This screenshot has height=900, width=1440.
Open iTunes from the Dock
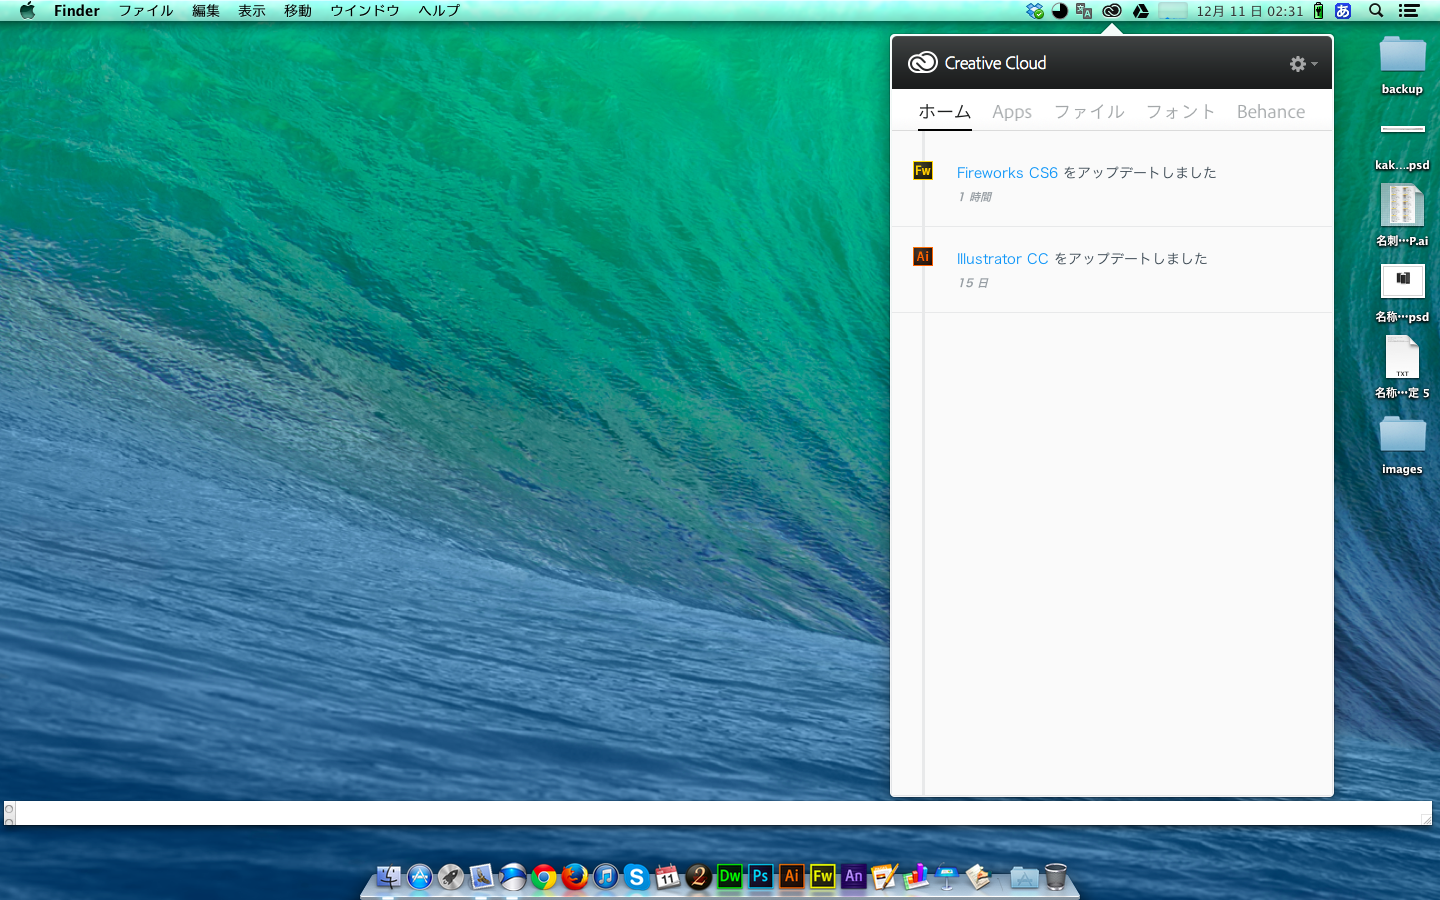point(606,877)
